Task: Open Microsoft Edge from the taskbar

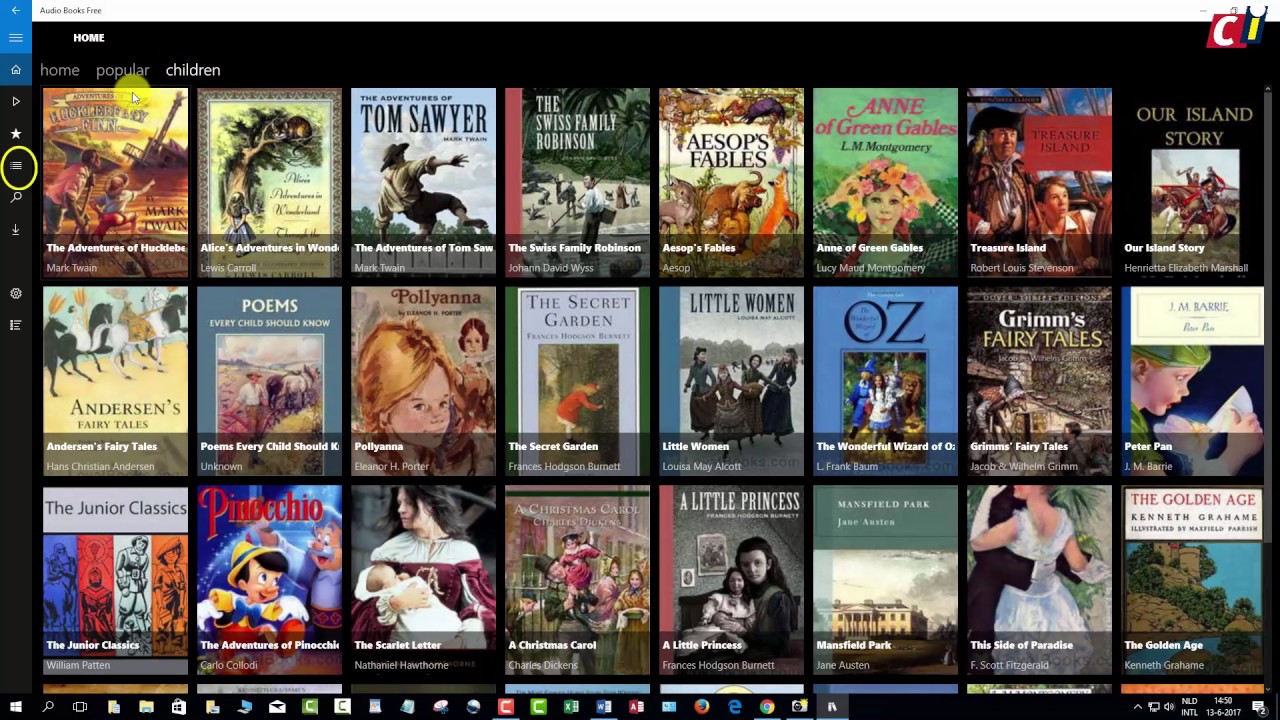Action: point(734,707)
